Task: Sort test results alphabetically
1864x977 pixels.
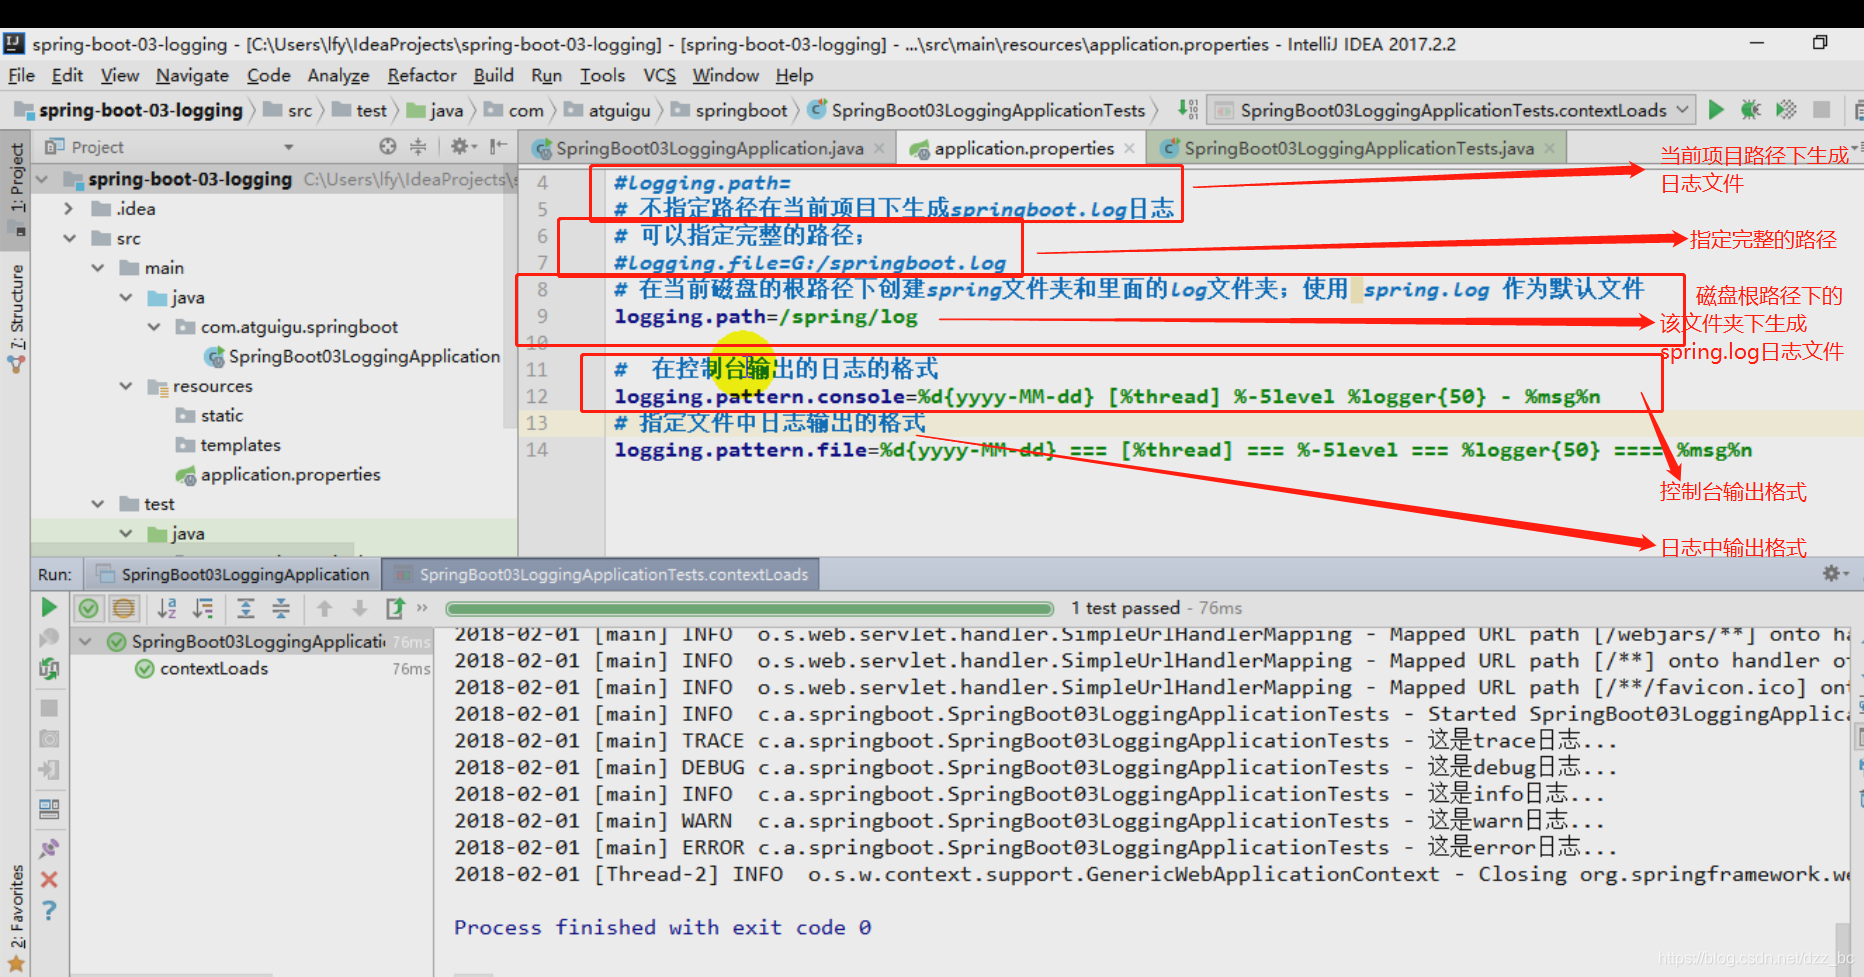Action: point(167,607)
